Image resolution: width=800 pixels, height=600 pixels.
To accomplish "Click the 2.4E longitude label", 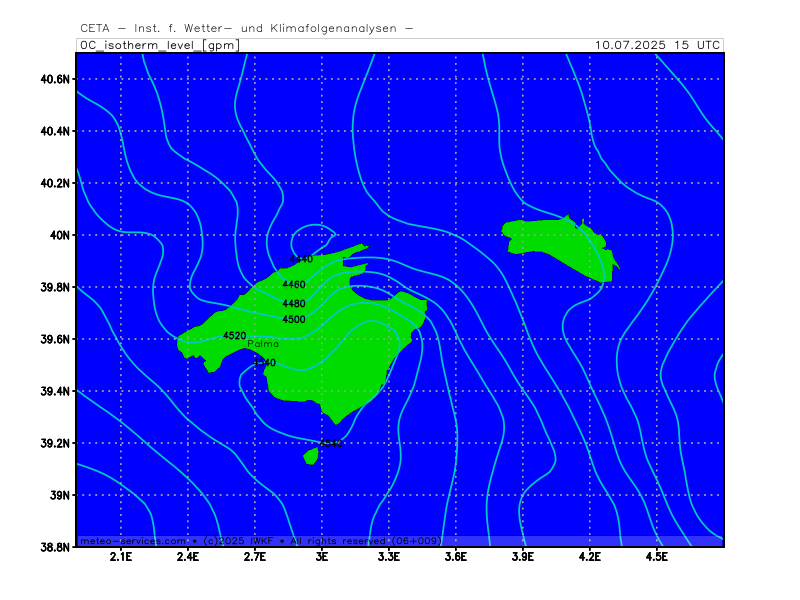I will pos(188,557).
